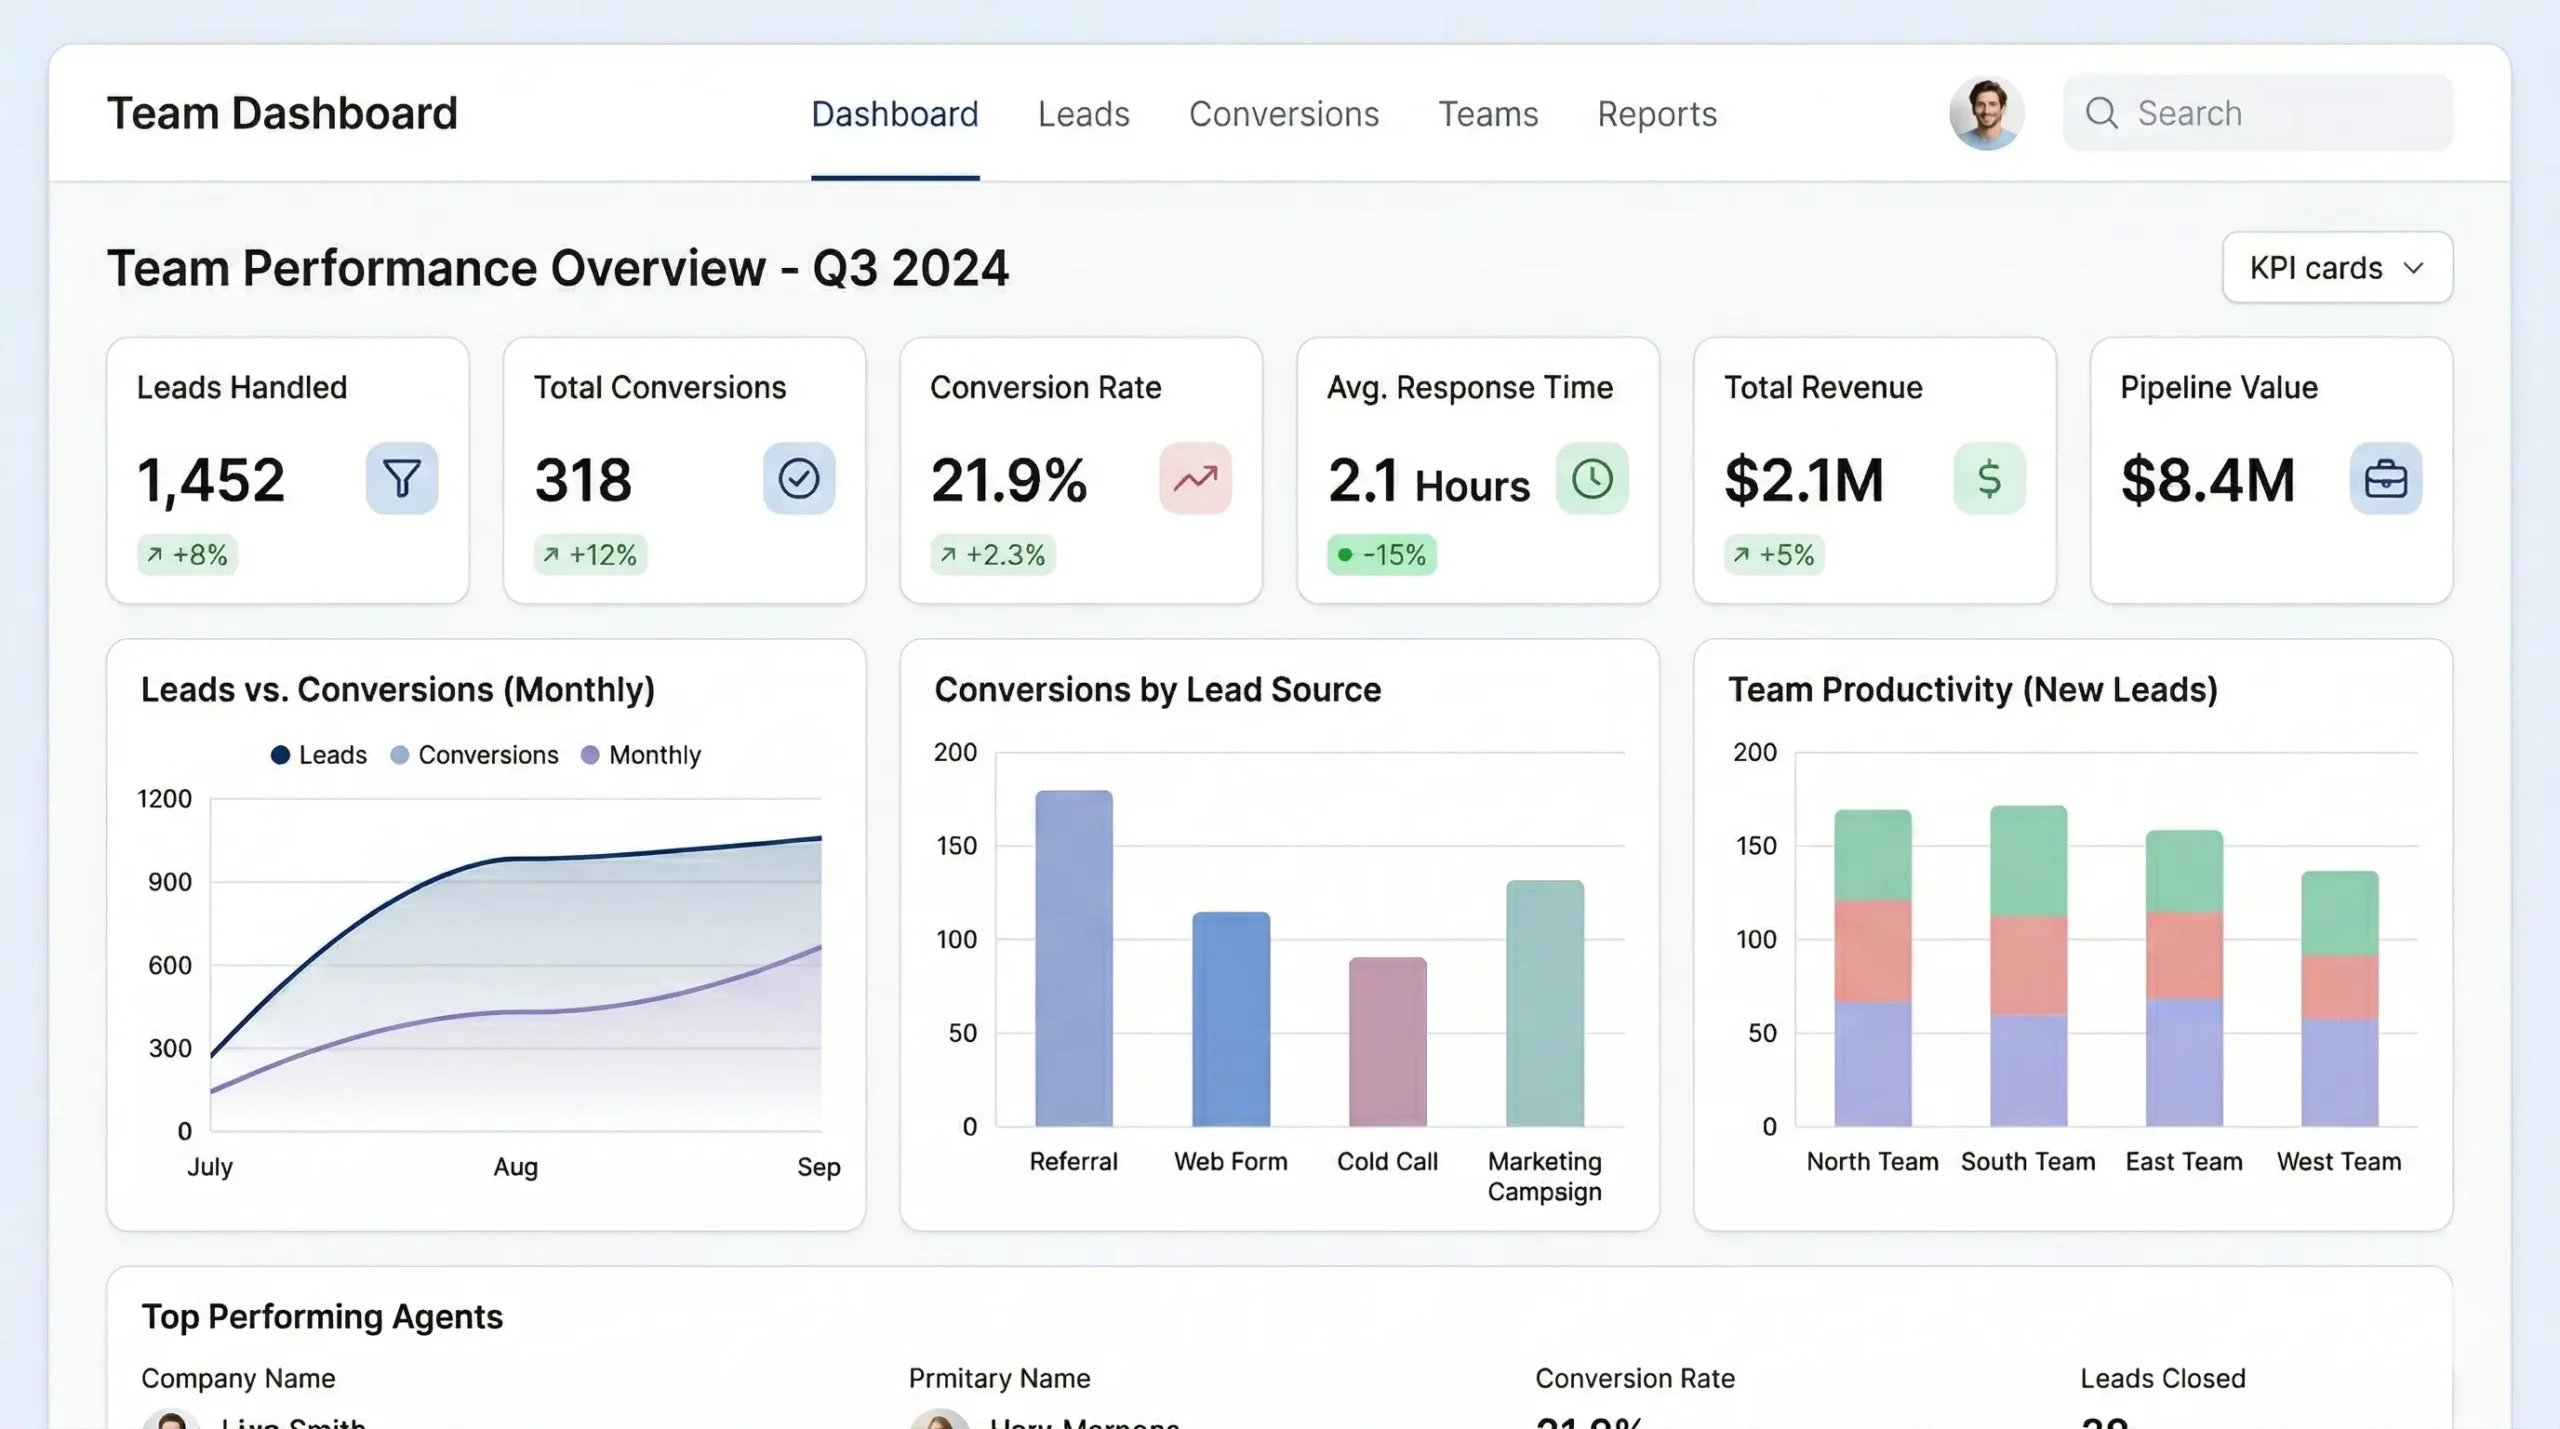Toggle the Leads series in chart legend
Screen dimensions: 2560x1429
coord(319,755)
